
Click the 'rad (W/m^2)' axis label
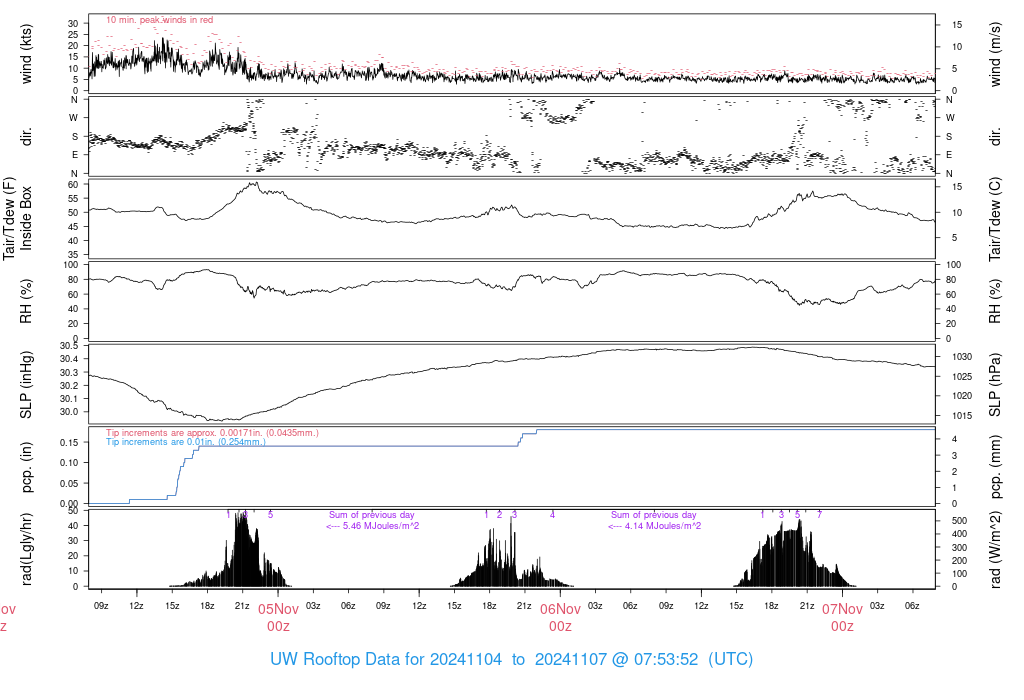(x=995, y=549)
